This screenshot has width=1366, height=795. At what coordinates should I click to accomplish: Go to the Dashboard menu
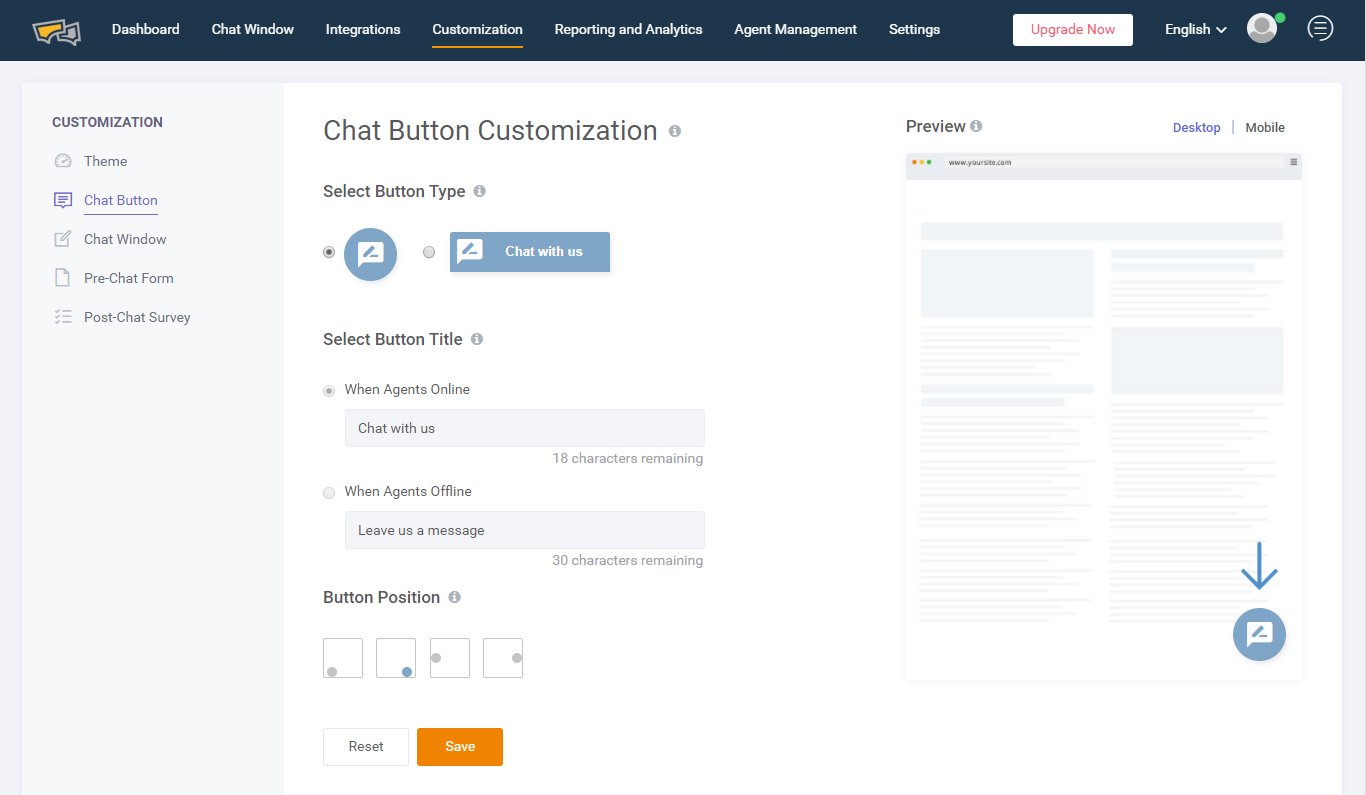tap(146, 29)
